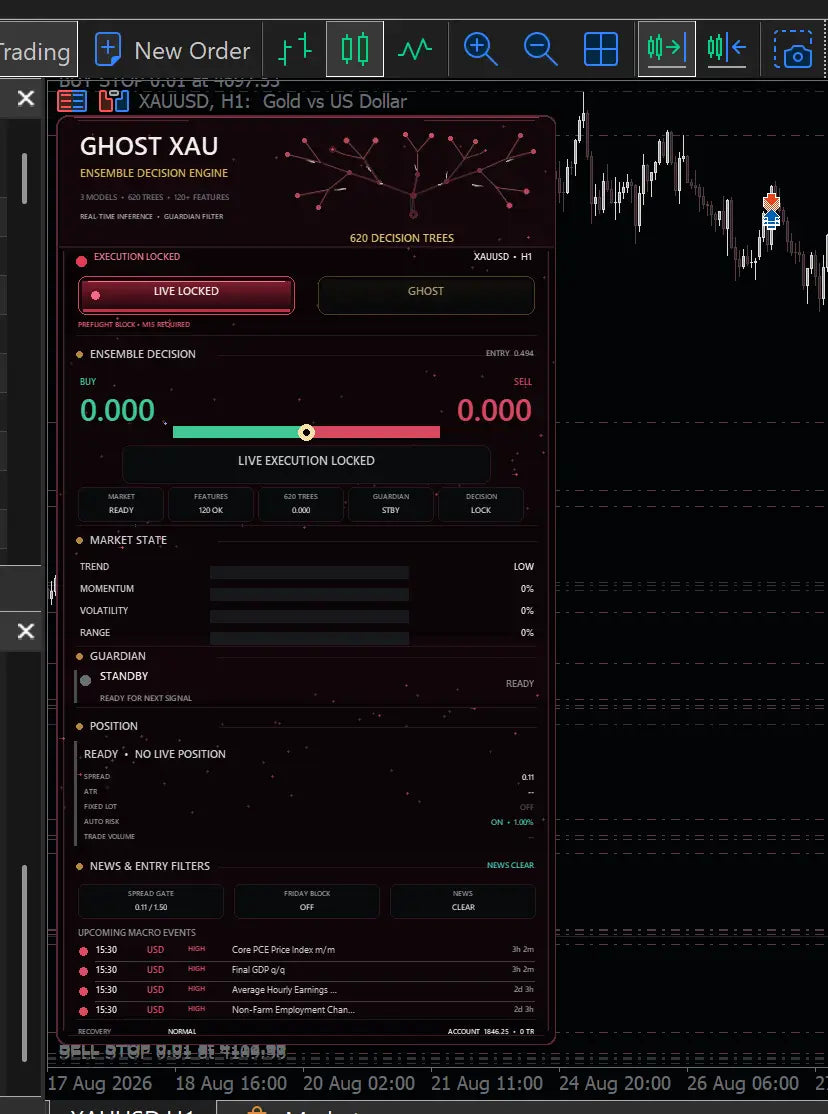828x1114 pixels.
Task: Close the upper left side panel
Action: (26, 98)
